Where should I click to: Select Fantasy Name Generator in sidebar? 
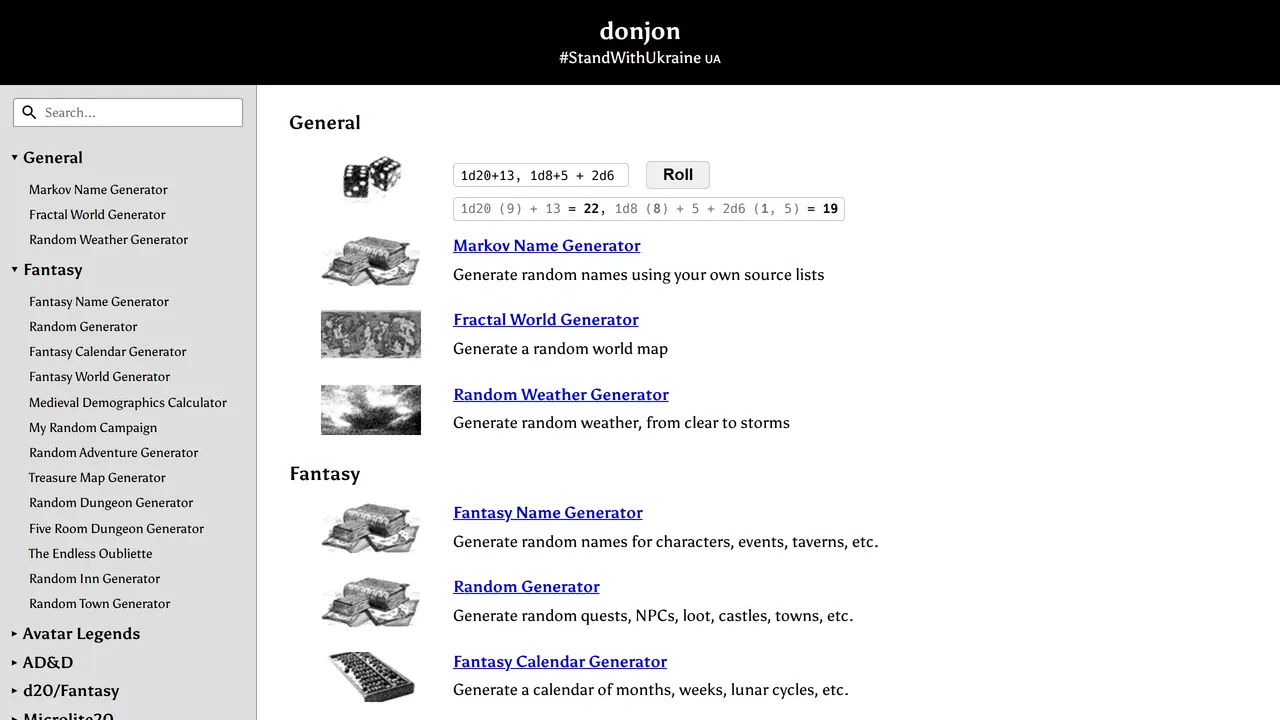pyautogui.click(x=99, y=302)
